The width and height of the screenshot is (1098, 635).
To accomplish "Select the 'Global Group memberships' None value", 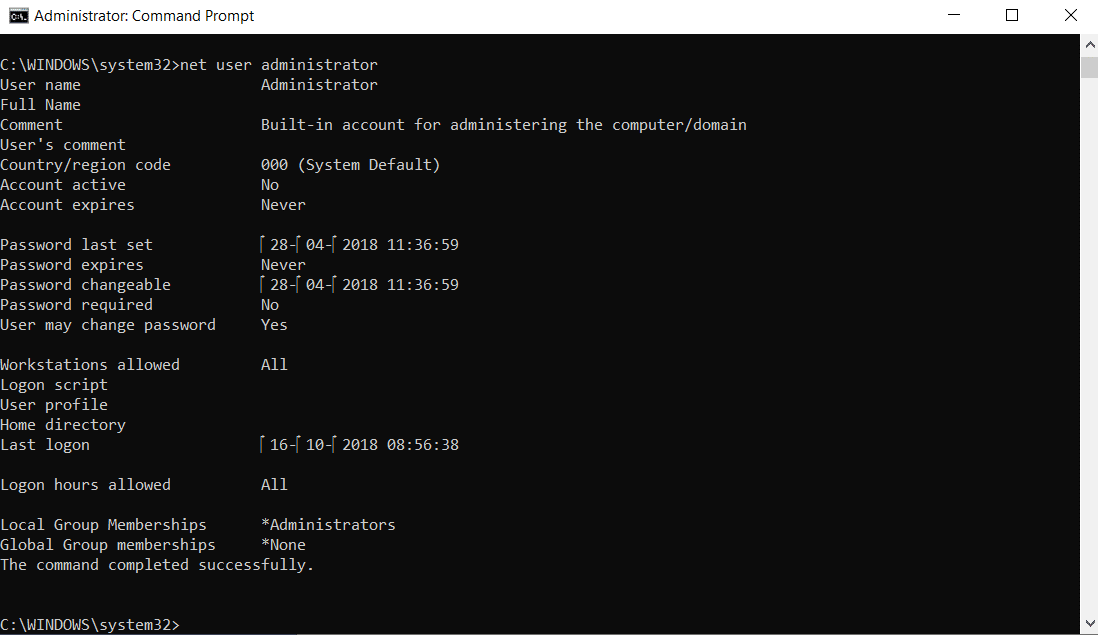I will point(285,544).
